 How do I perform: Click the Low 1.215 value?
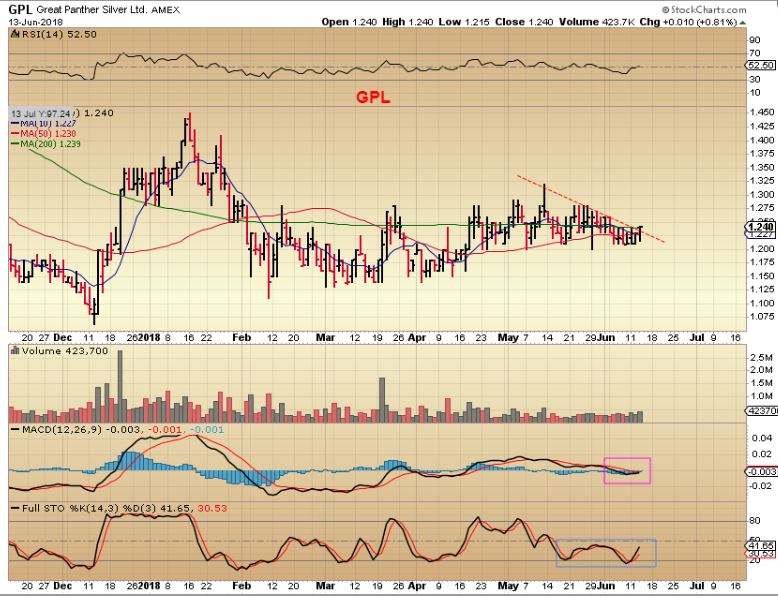coord(463,22)
